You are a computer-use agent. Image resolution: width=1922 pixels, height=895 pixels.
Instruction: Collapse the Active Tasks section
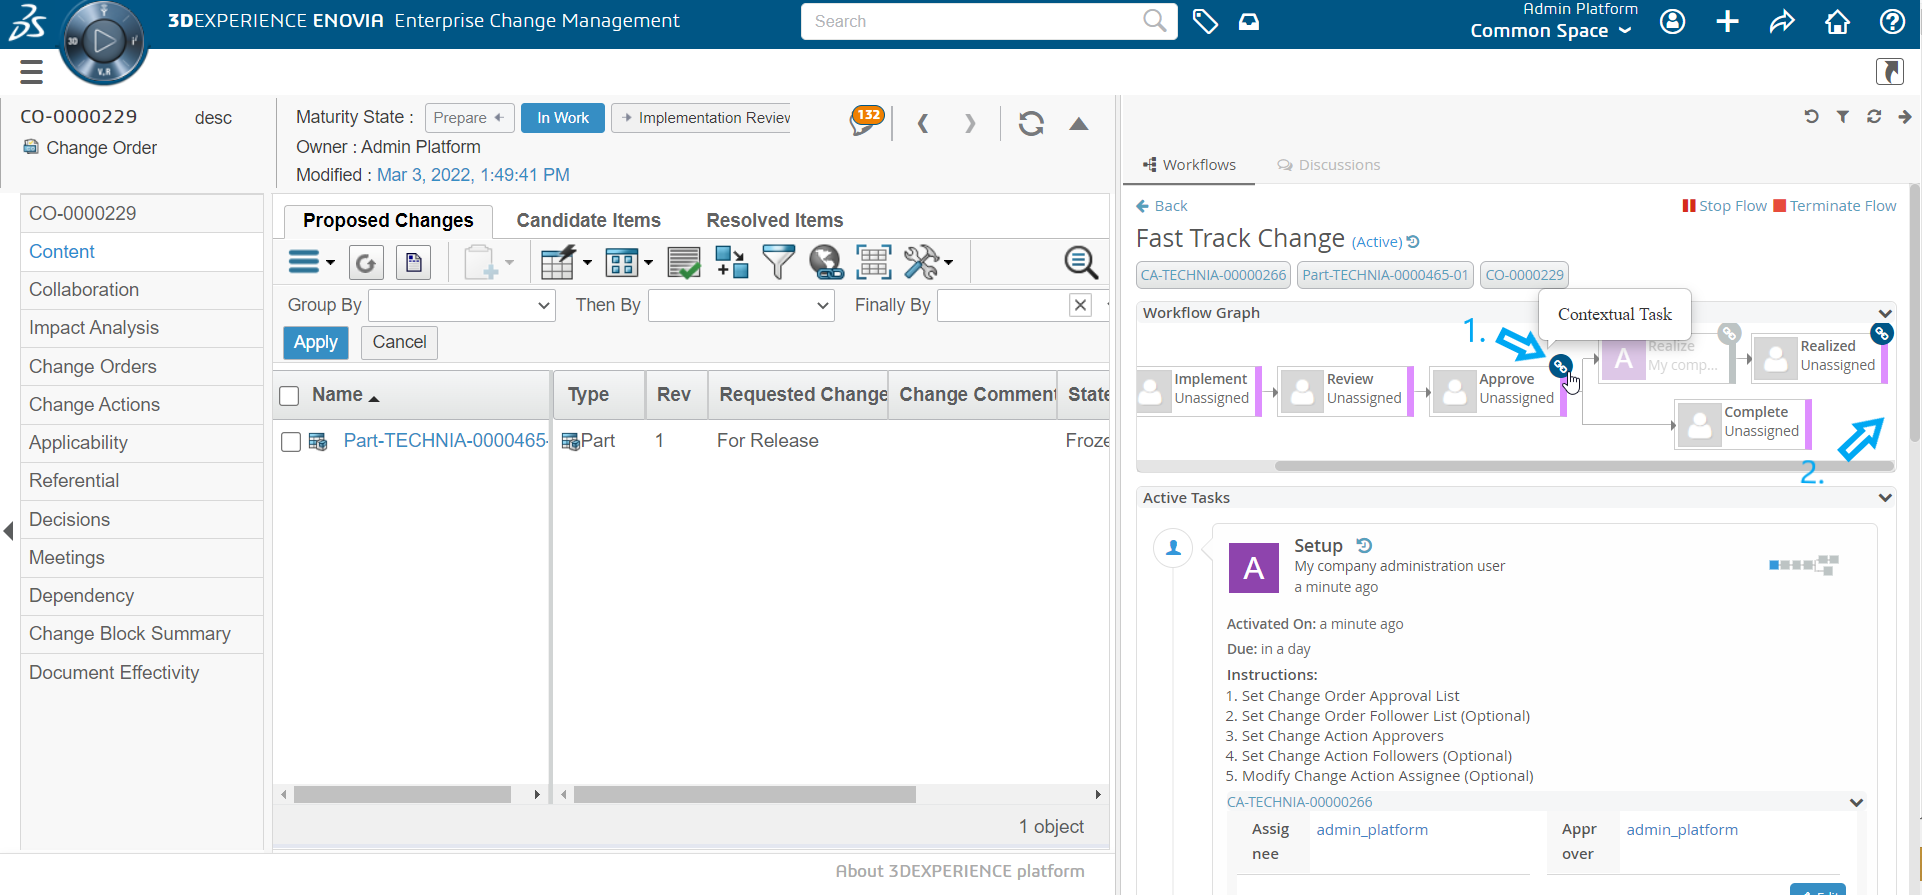(1884, 498)
